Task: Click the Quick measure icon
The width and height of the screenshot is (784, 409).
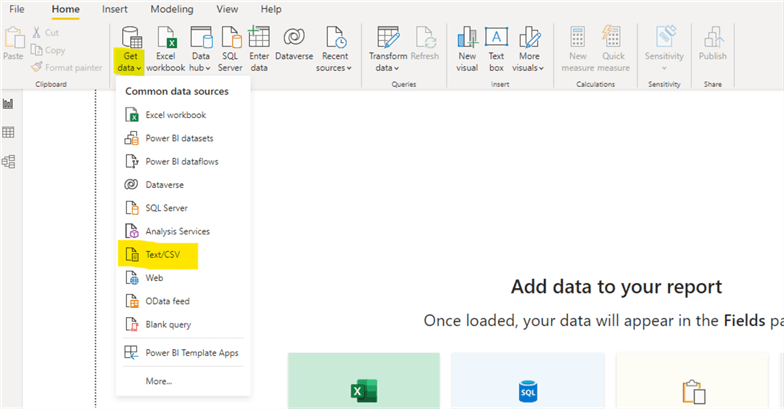Action: (x=613, y=50)
